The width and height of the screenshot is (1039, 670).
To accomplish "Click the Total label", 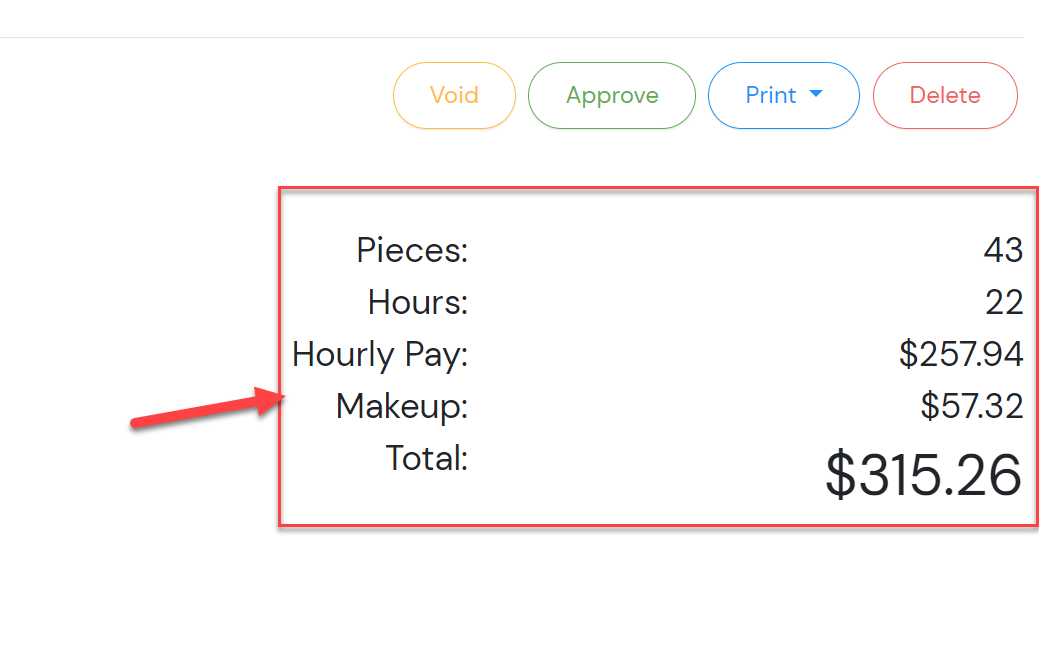I will [427, 458].
